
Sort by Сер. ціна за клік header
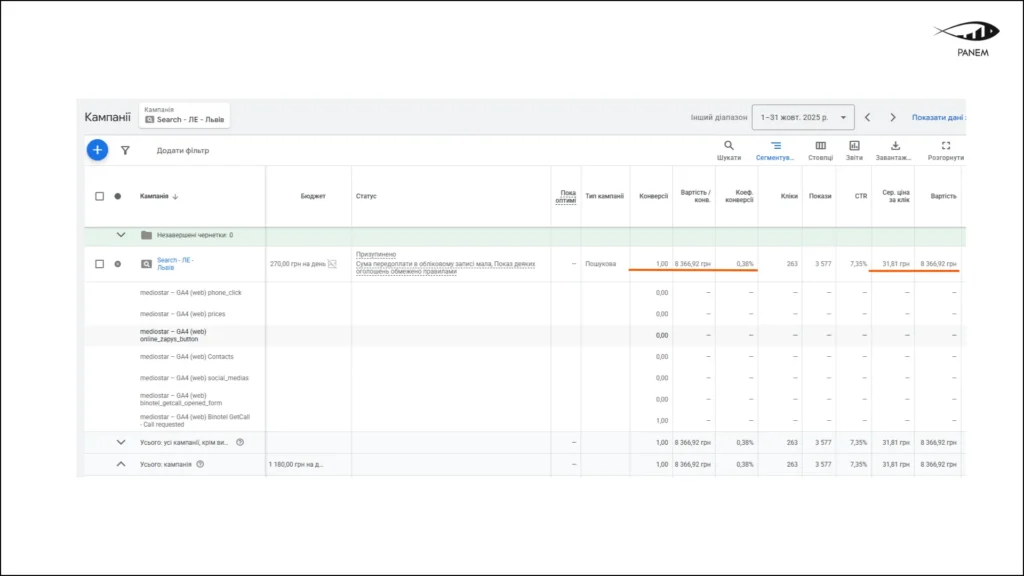[895, 196]
